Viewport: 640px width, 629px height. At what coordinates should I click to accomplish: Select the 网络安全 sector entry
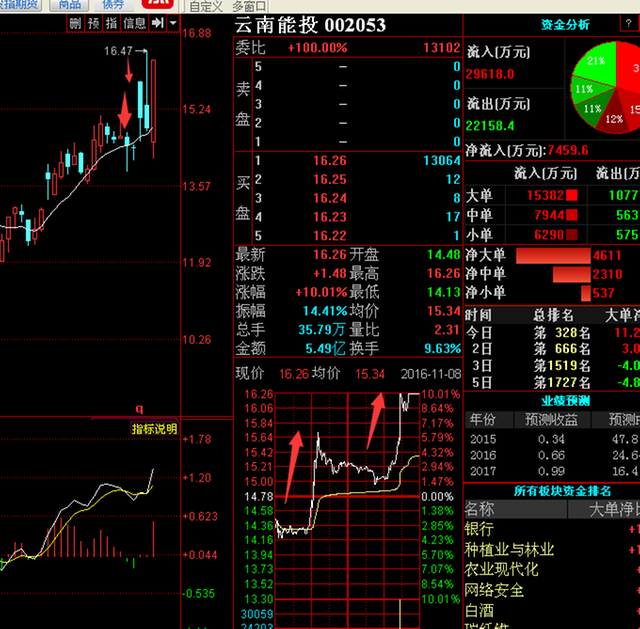point(494,590)
